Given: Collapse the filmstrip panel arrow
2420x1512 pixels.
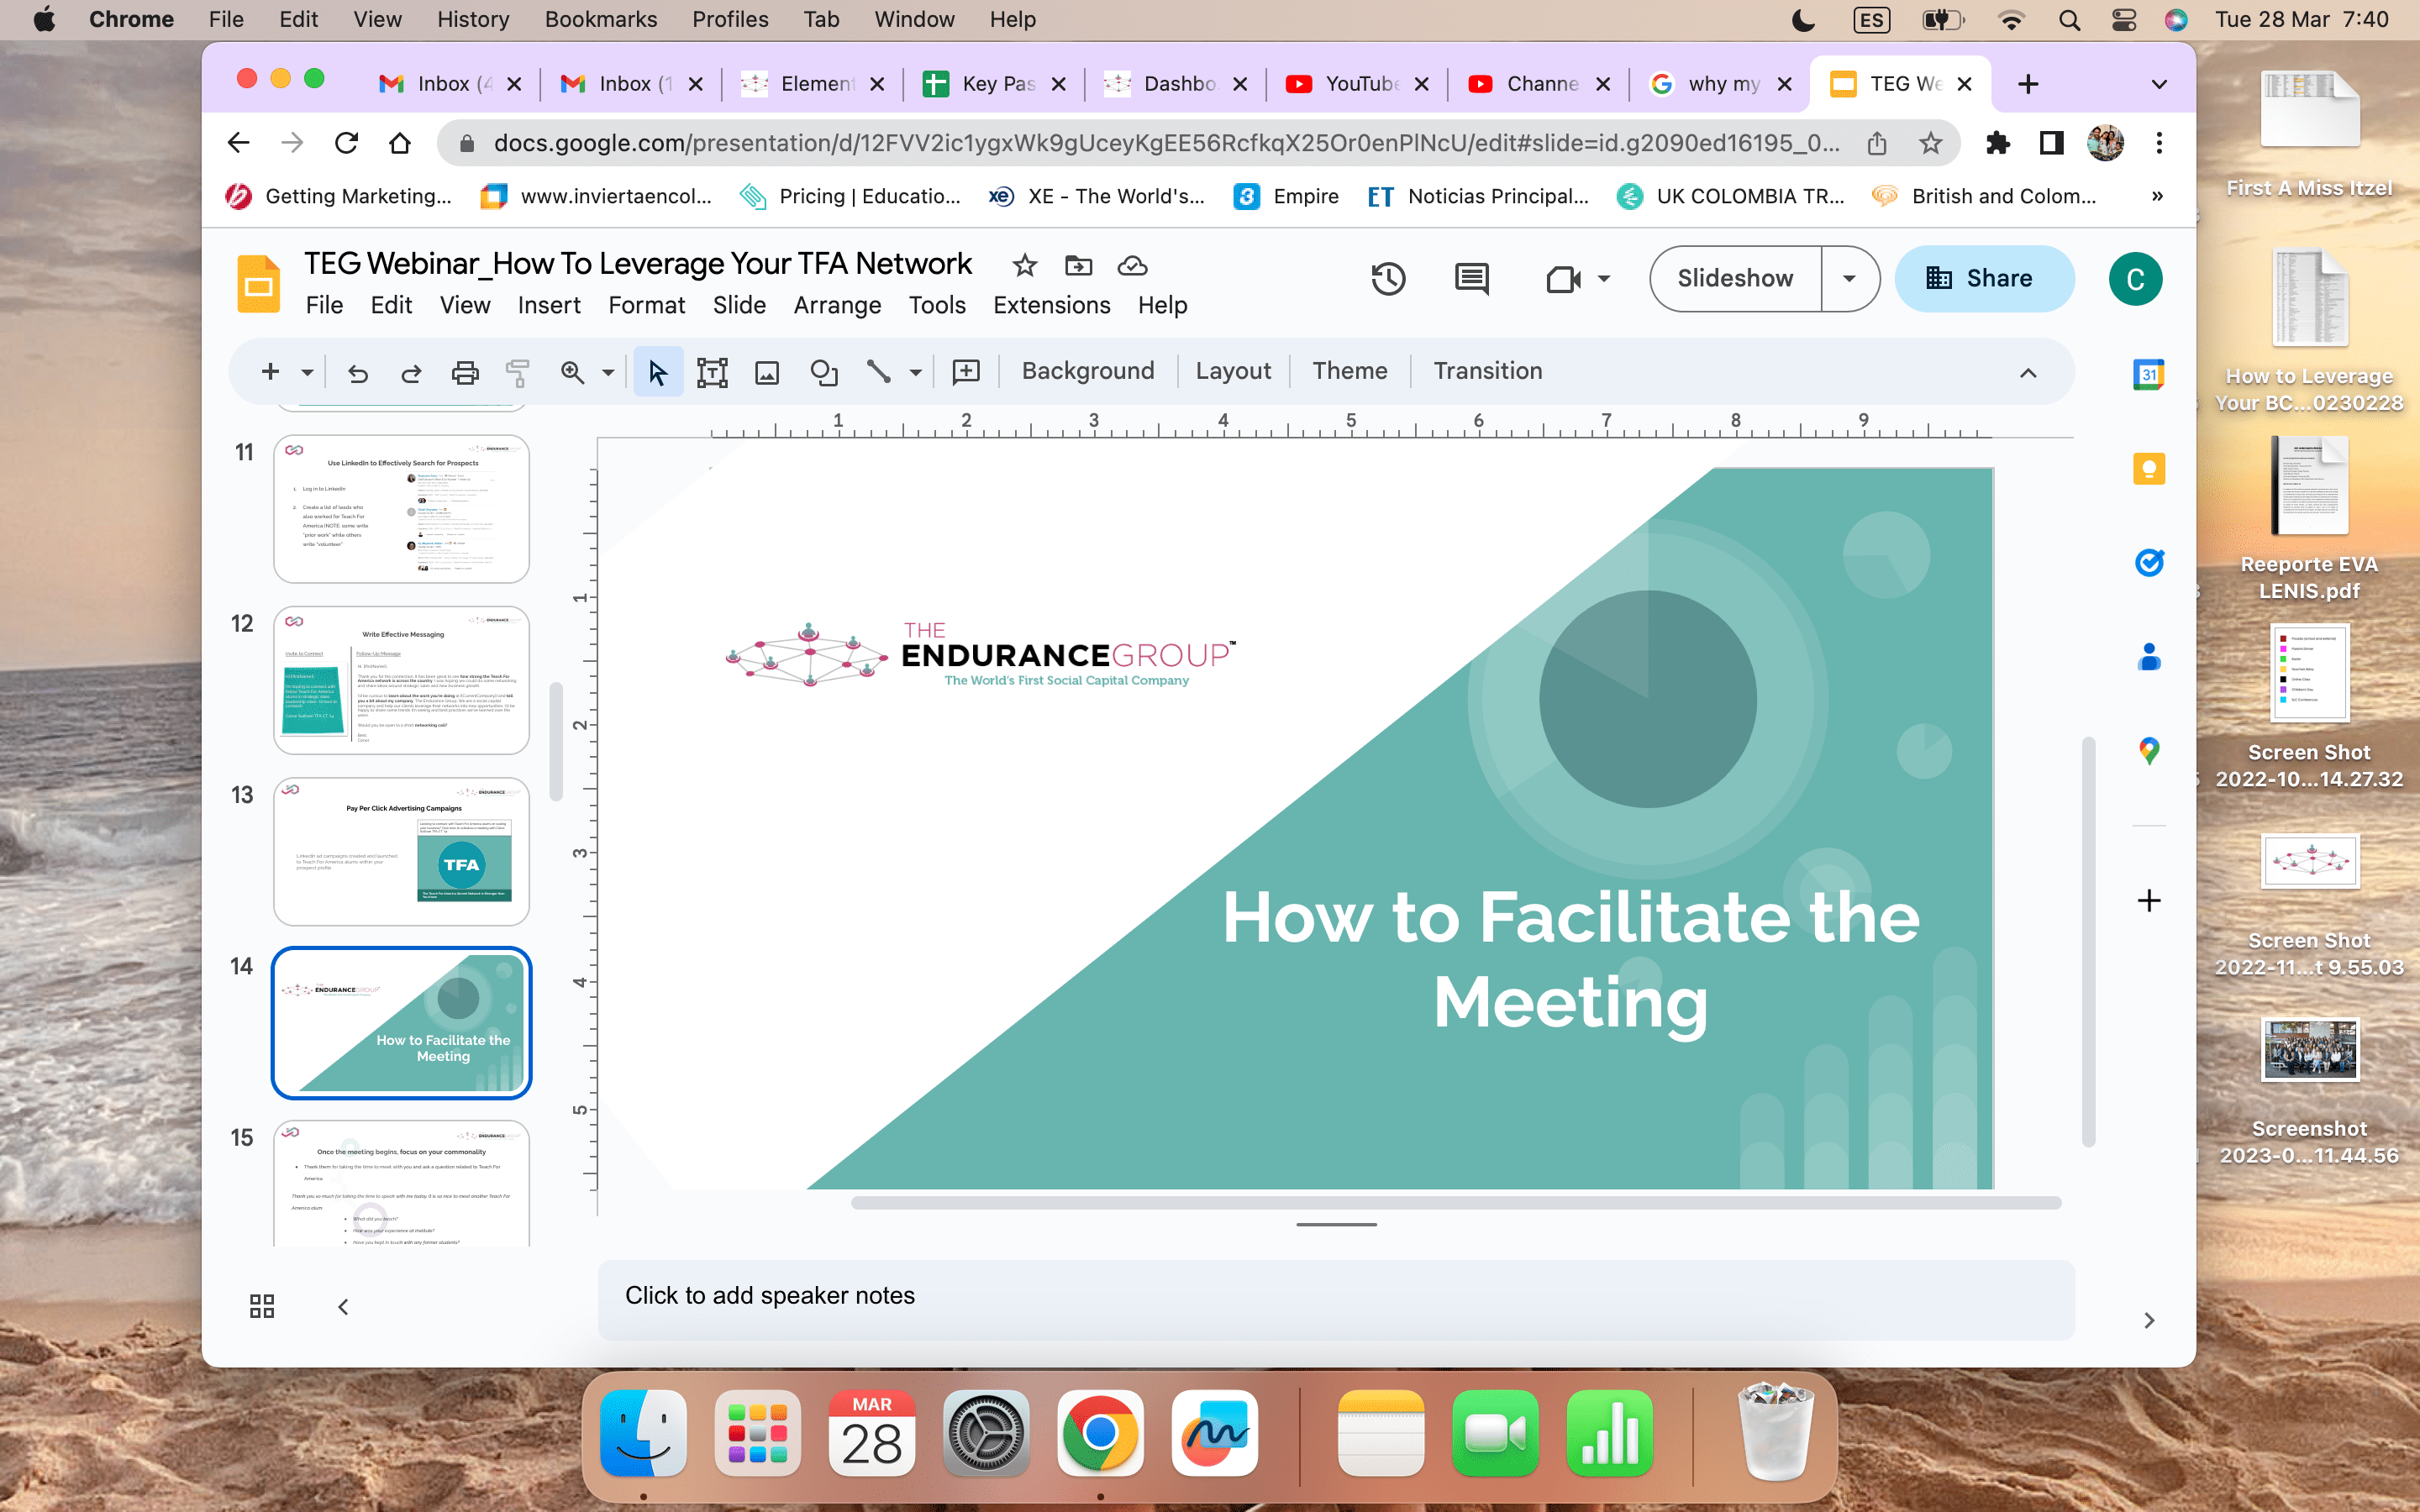Looking at the screenshot, I should pos(343,1307).
